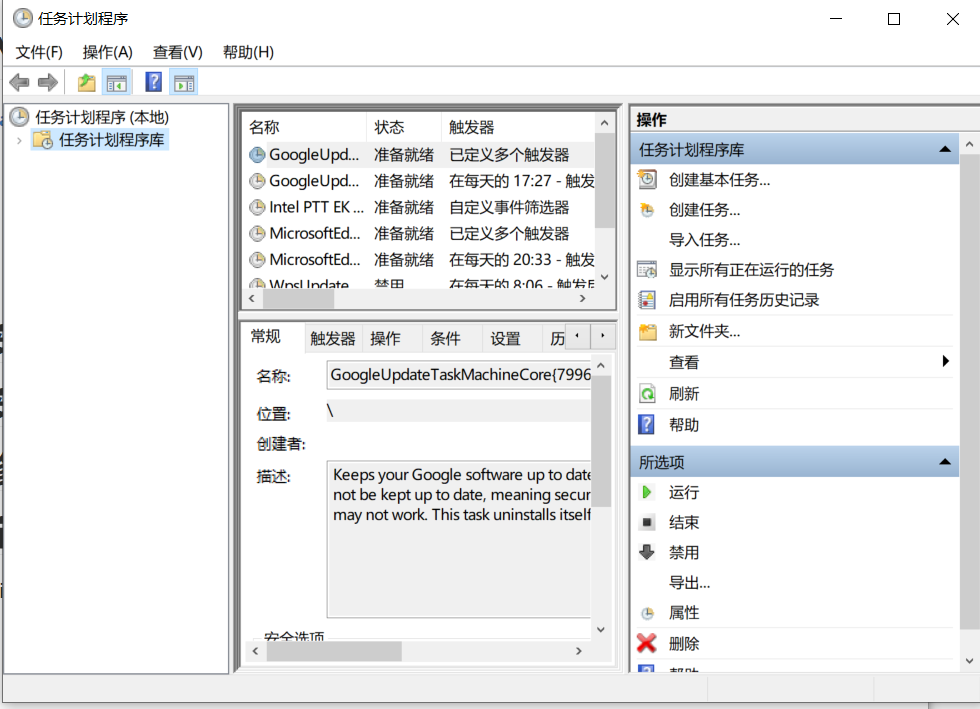Click the green 刷新 icon
980x709 pixels.
(648, 394)
